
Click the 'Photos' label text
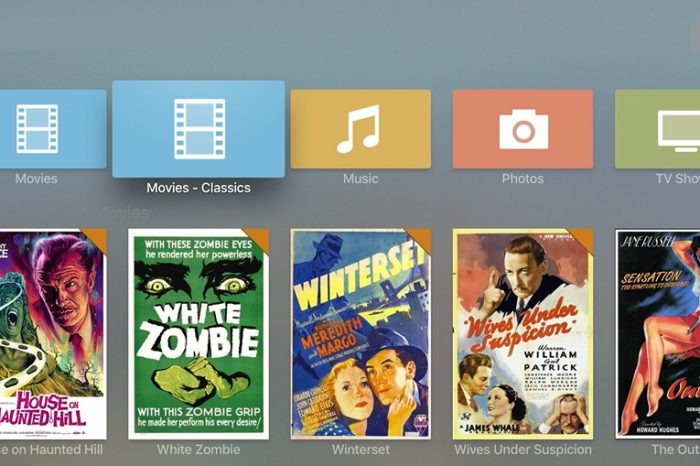523,179
